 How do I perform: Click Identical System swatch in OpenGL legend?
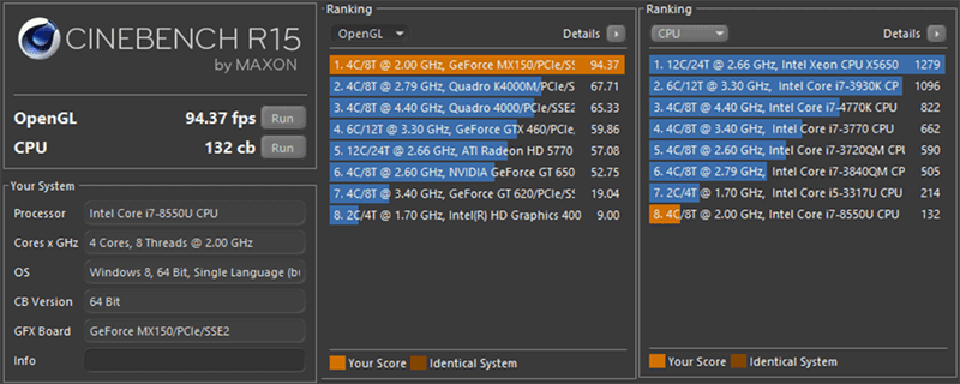(419, 363)
